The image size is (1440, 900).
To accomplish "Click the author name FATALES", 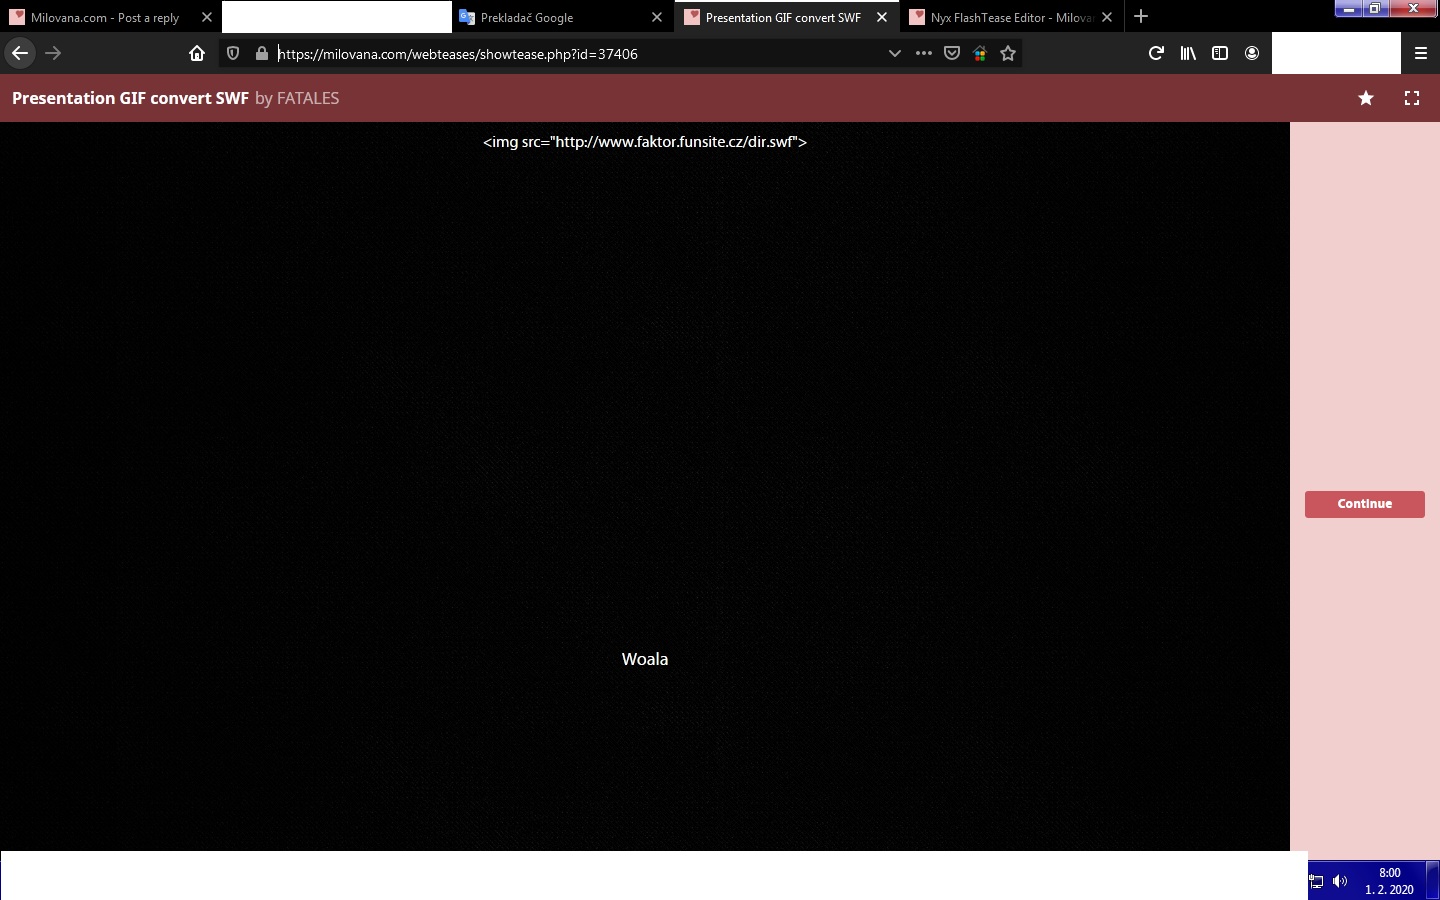I will (x=307, y=98).
